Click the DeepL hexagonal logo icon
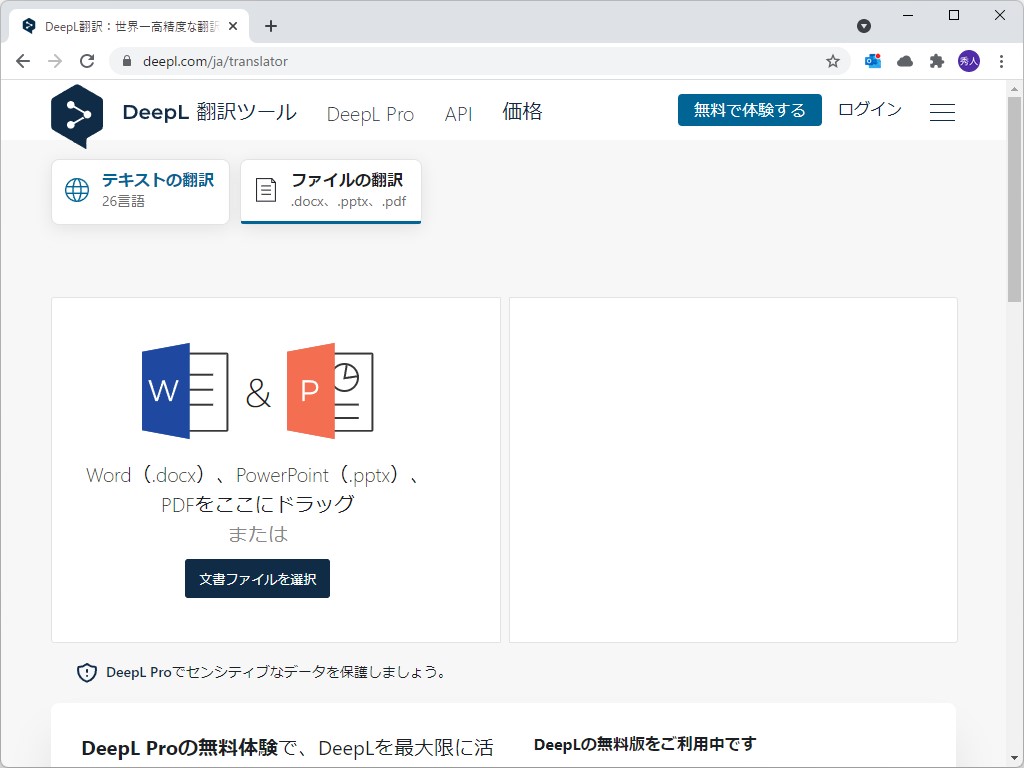 coord(77,115)
